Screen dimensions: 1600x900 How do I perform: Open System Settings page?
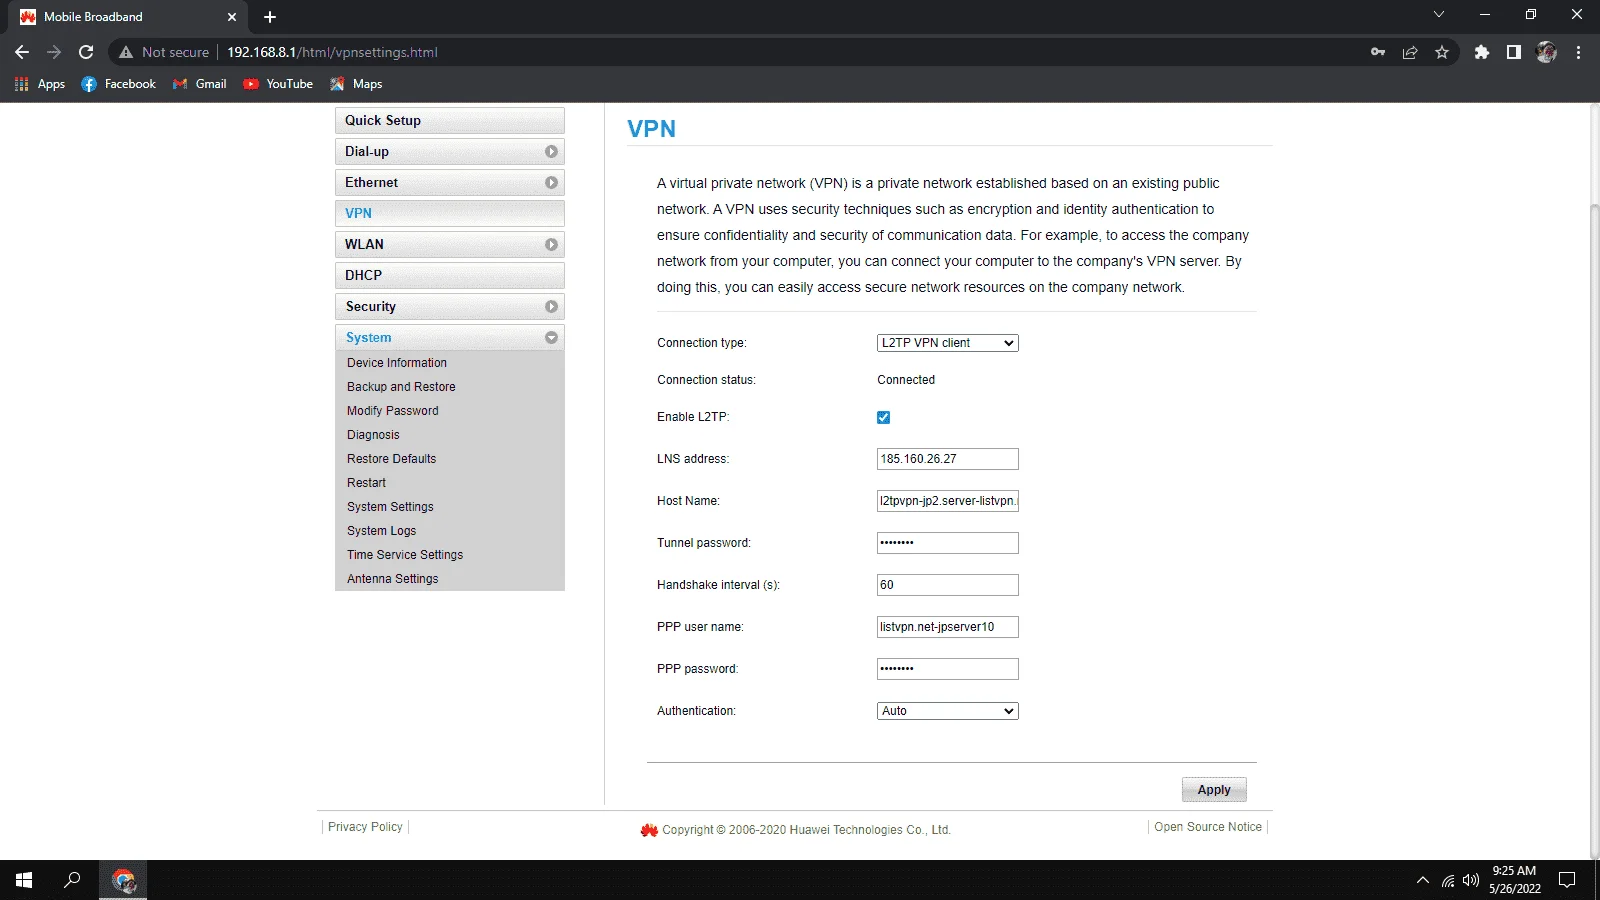coord(390,507)
